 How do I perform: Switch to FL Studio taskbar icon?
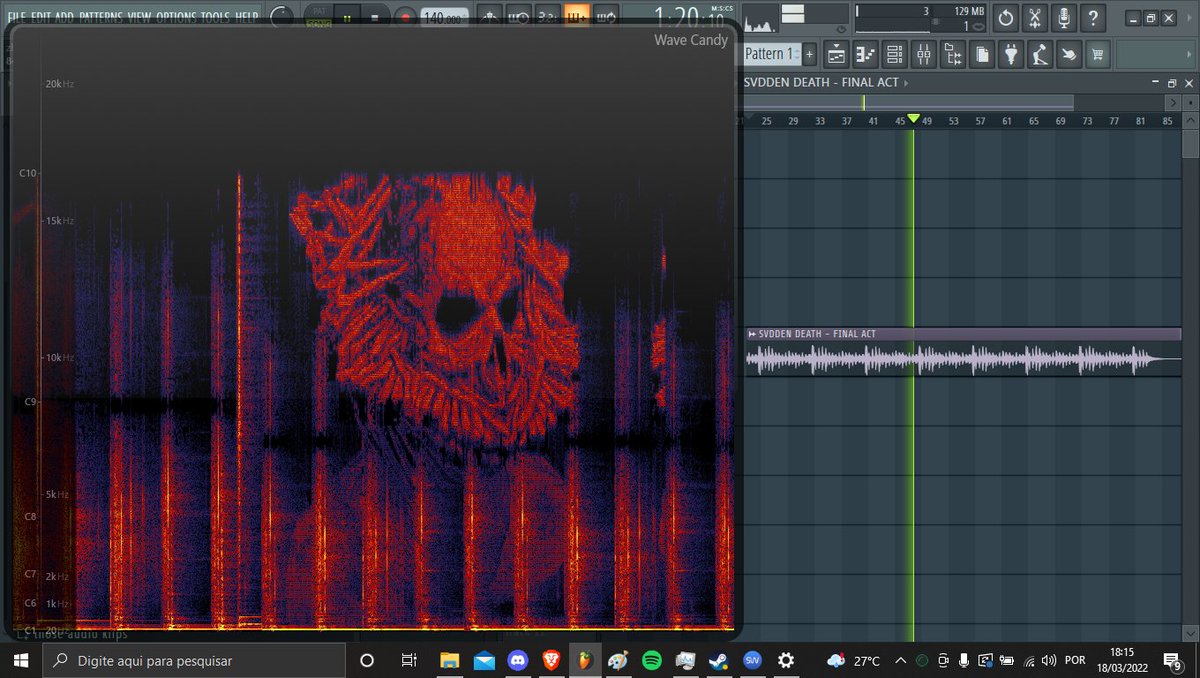pyautogui.click(x=584, y=660)
